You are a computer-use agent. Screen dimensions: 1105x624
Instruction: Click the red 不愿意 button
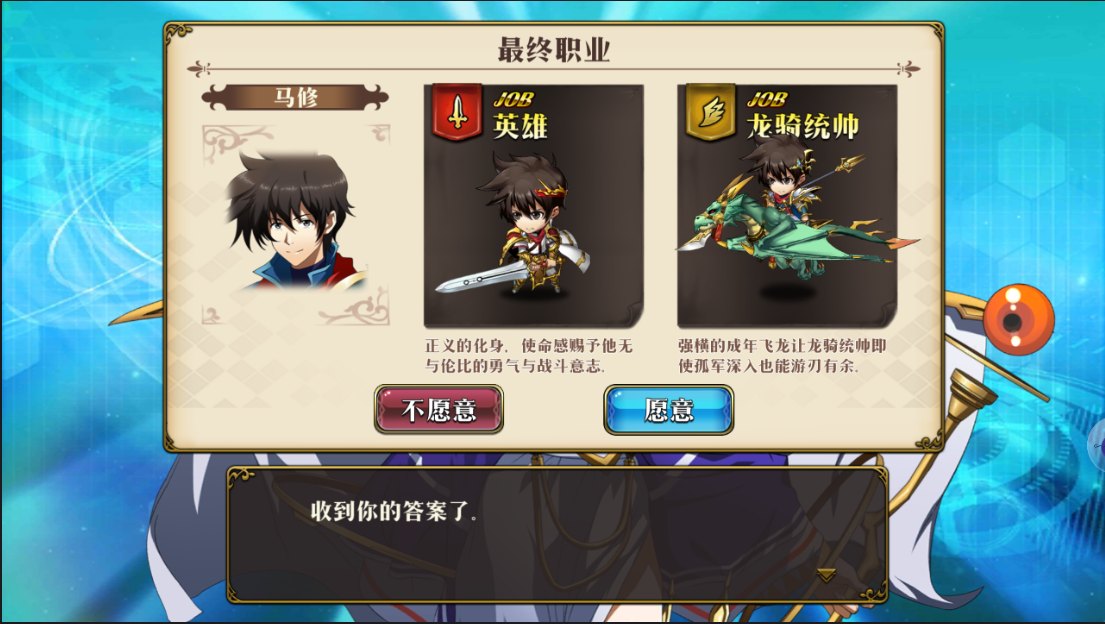[x=439, y=409]
